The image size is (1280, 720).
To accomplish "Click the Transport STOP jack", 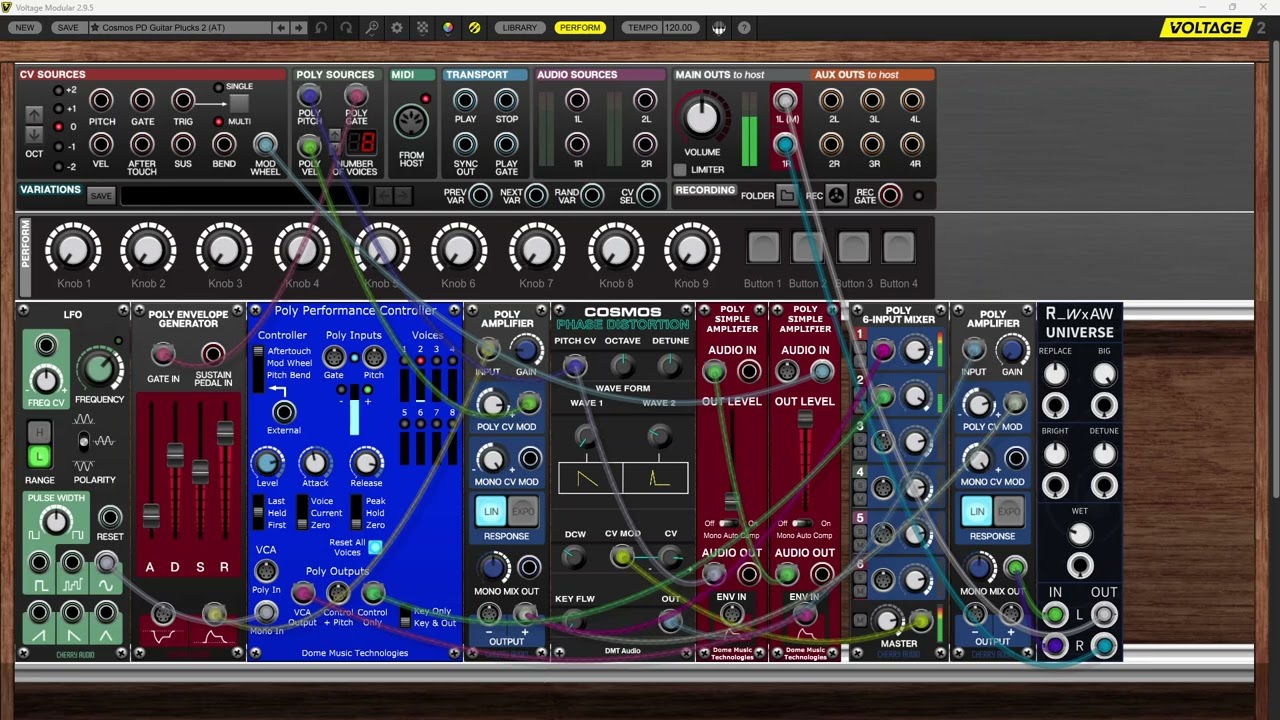I will tap(507, 100).
